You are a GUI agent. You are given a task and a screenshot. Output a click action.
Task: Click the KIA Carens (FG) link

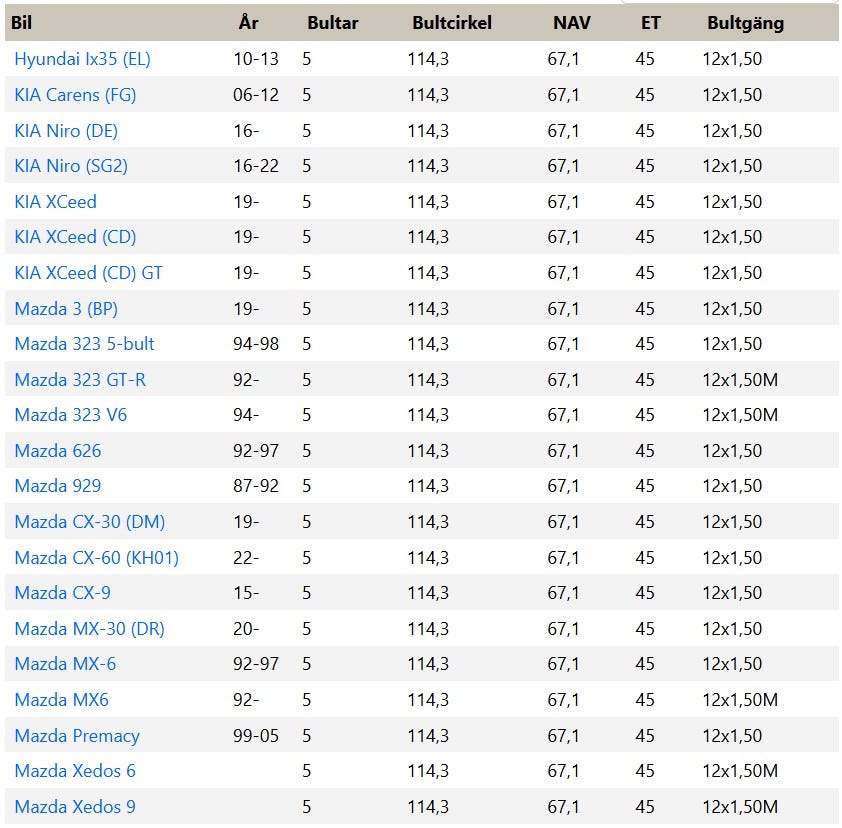point(75,95)
